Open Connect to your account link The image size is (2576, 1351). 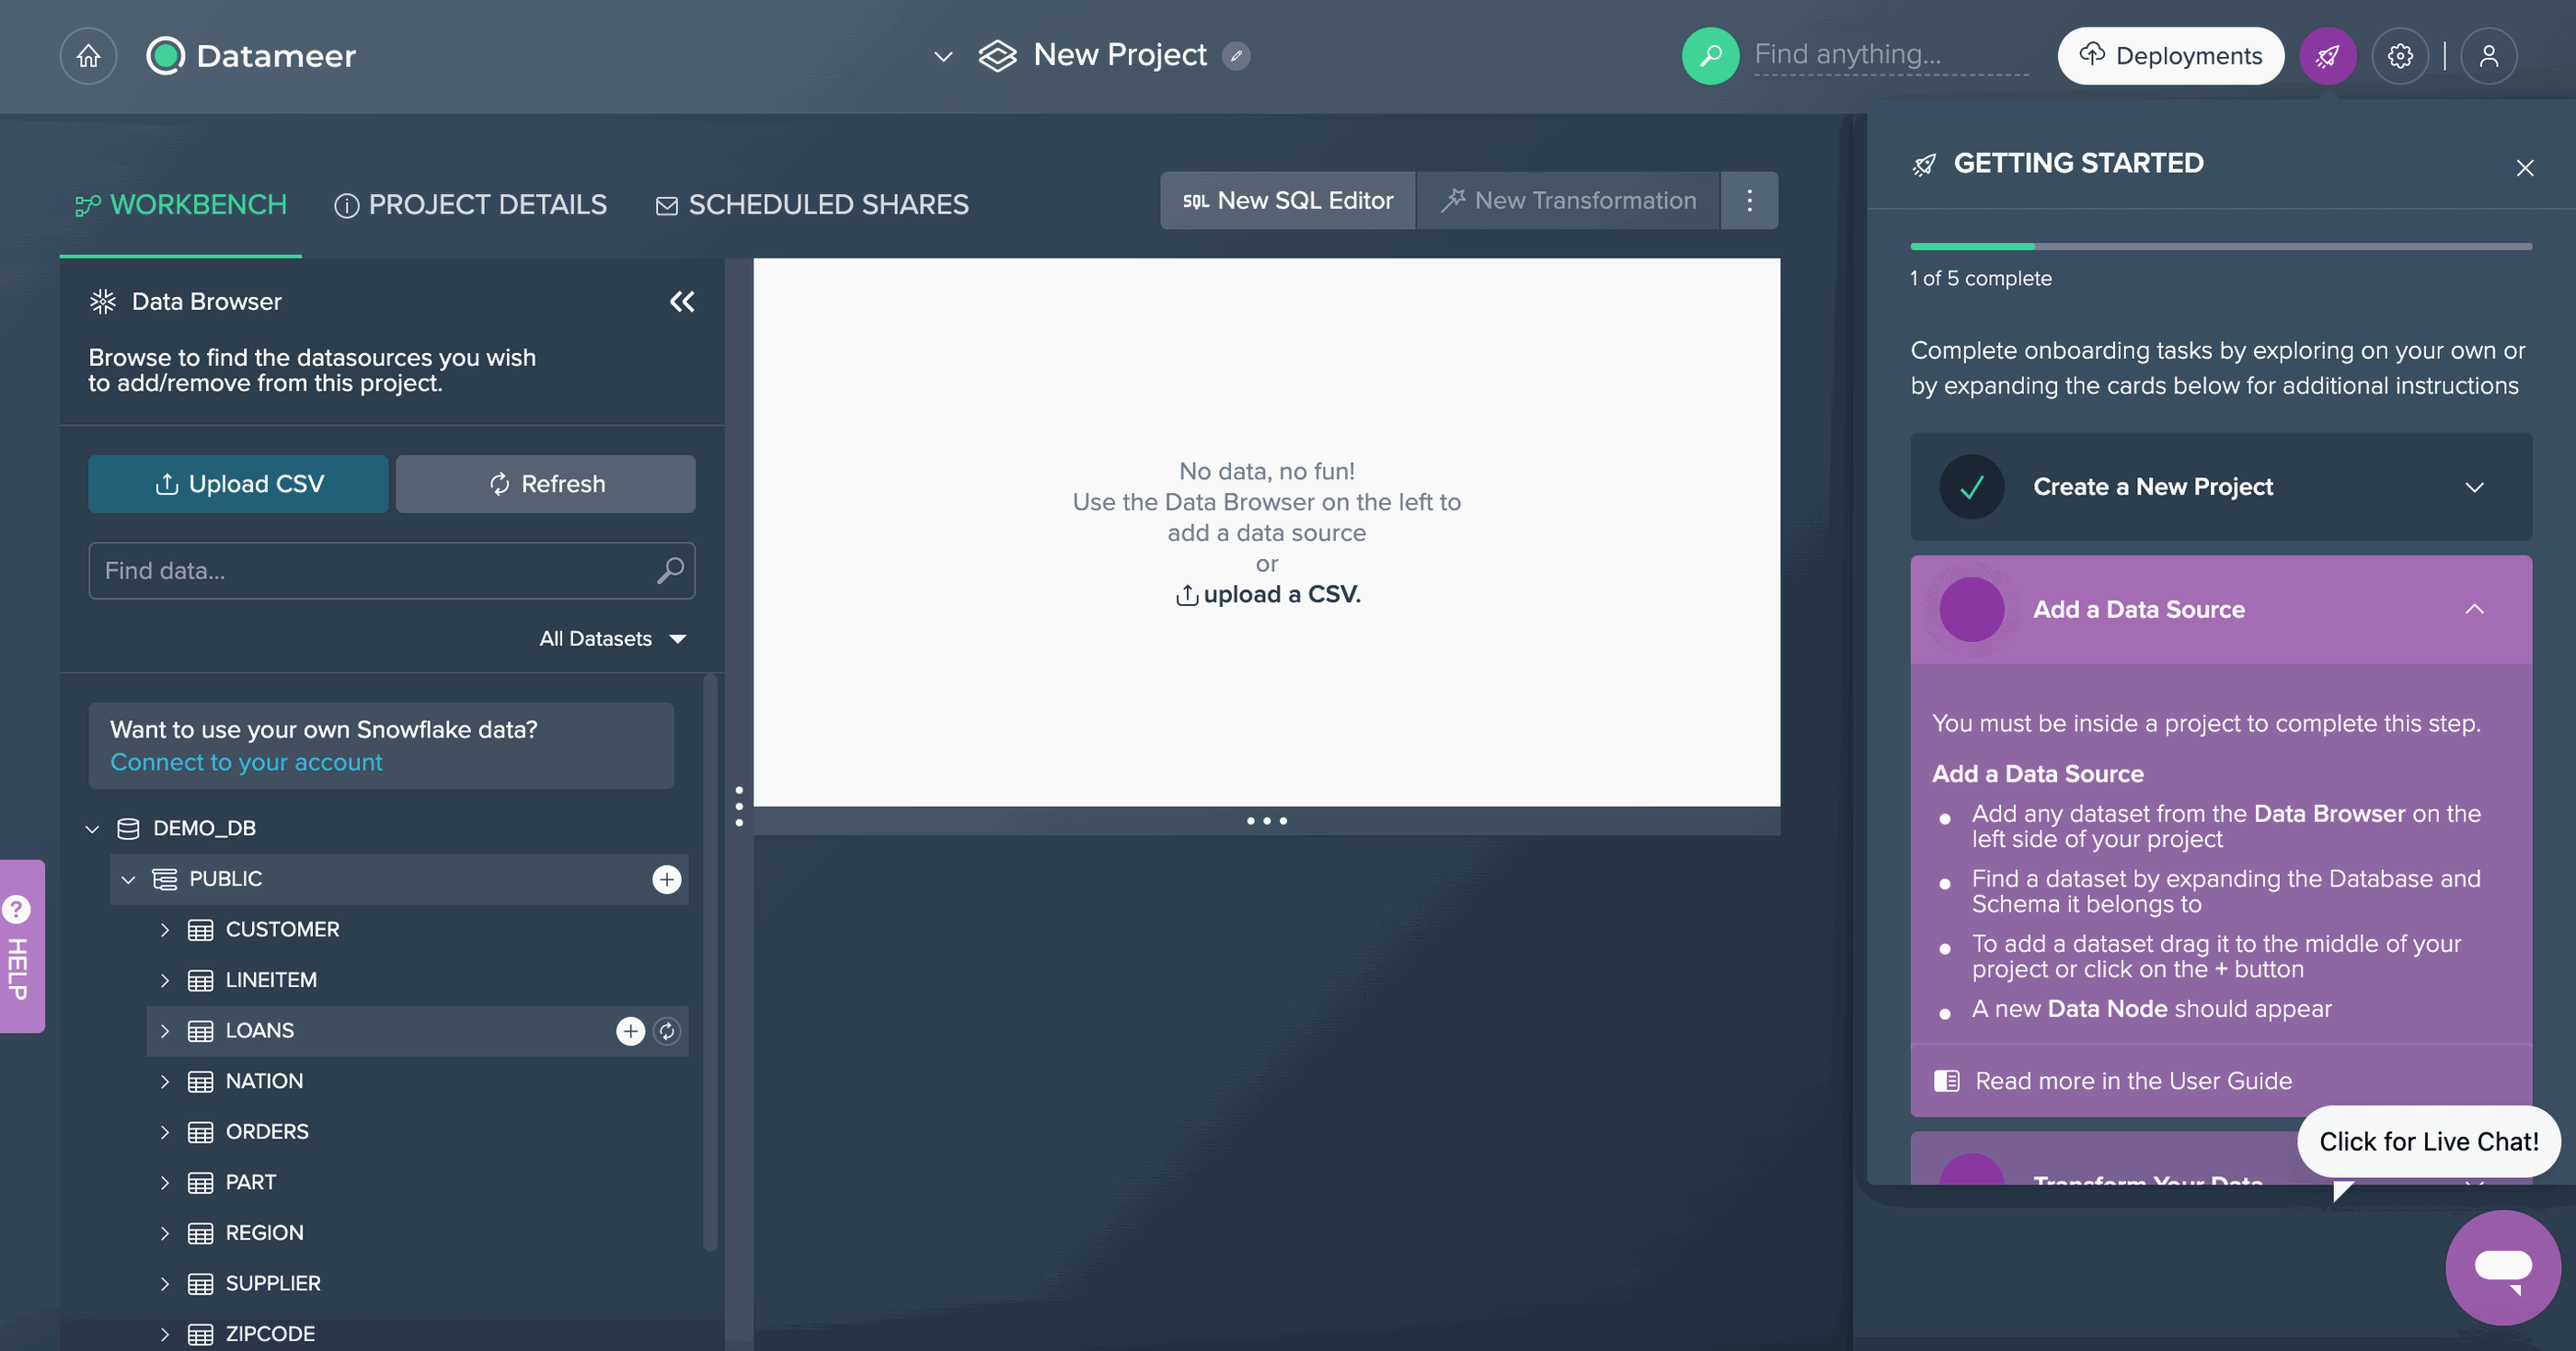245,762
